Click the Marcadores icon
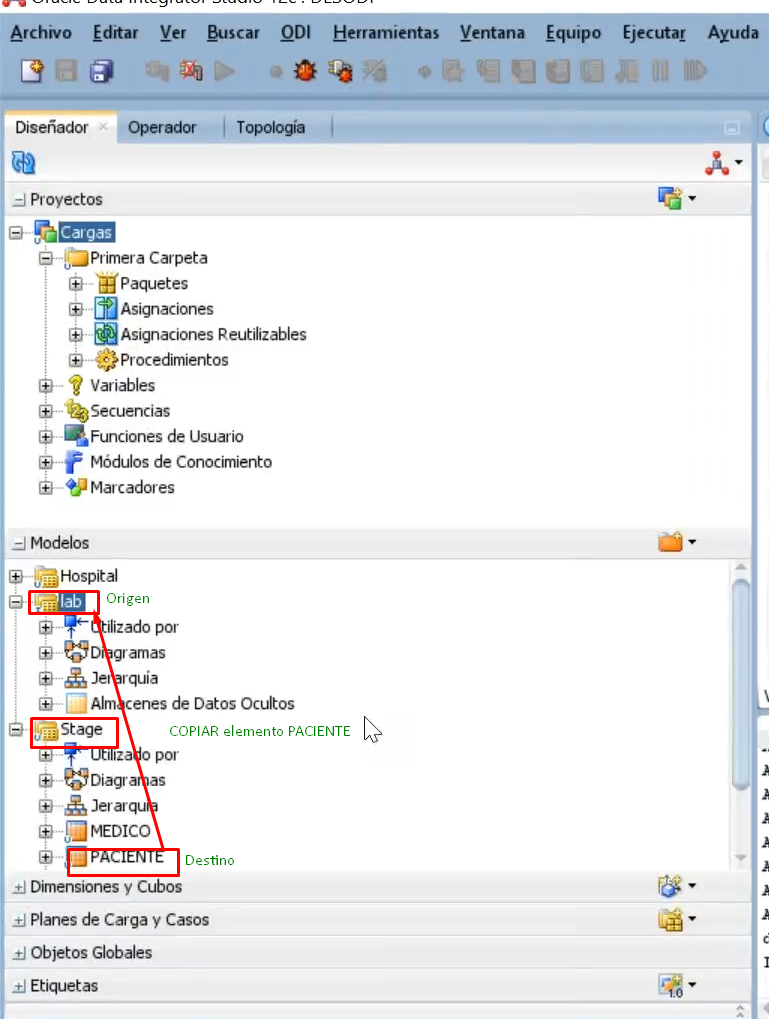Screen dimensions: 769x1019 tap(76, 487)
